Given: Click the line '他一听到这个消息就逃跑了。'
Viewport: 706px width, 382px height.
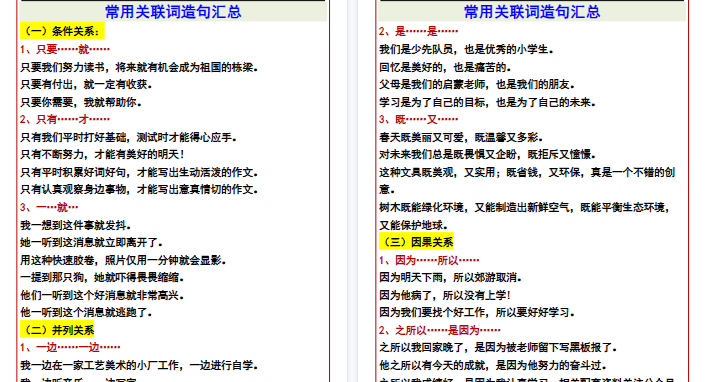Looking at the screenshot, I should [x=86, y=313].
